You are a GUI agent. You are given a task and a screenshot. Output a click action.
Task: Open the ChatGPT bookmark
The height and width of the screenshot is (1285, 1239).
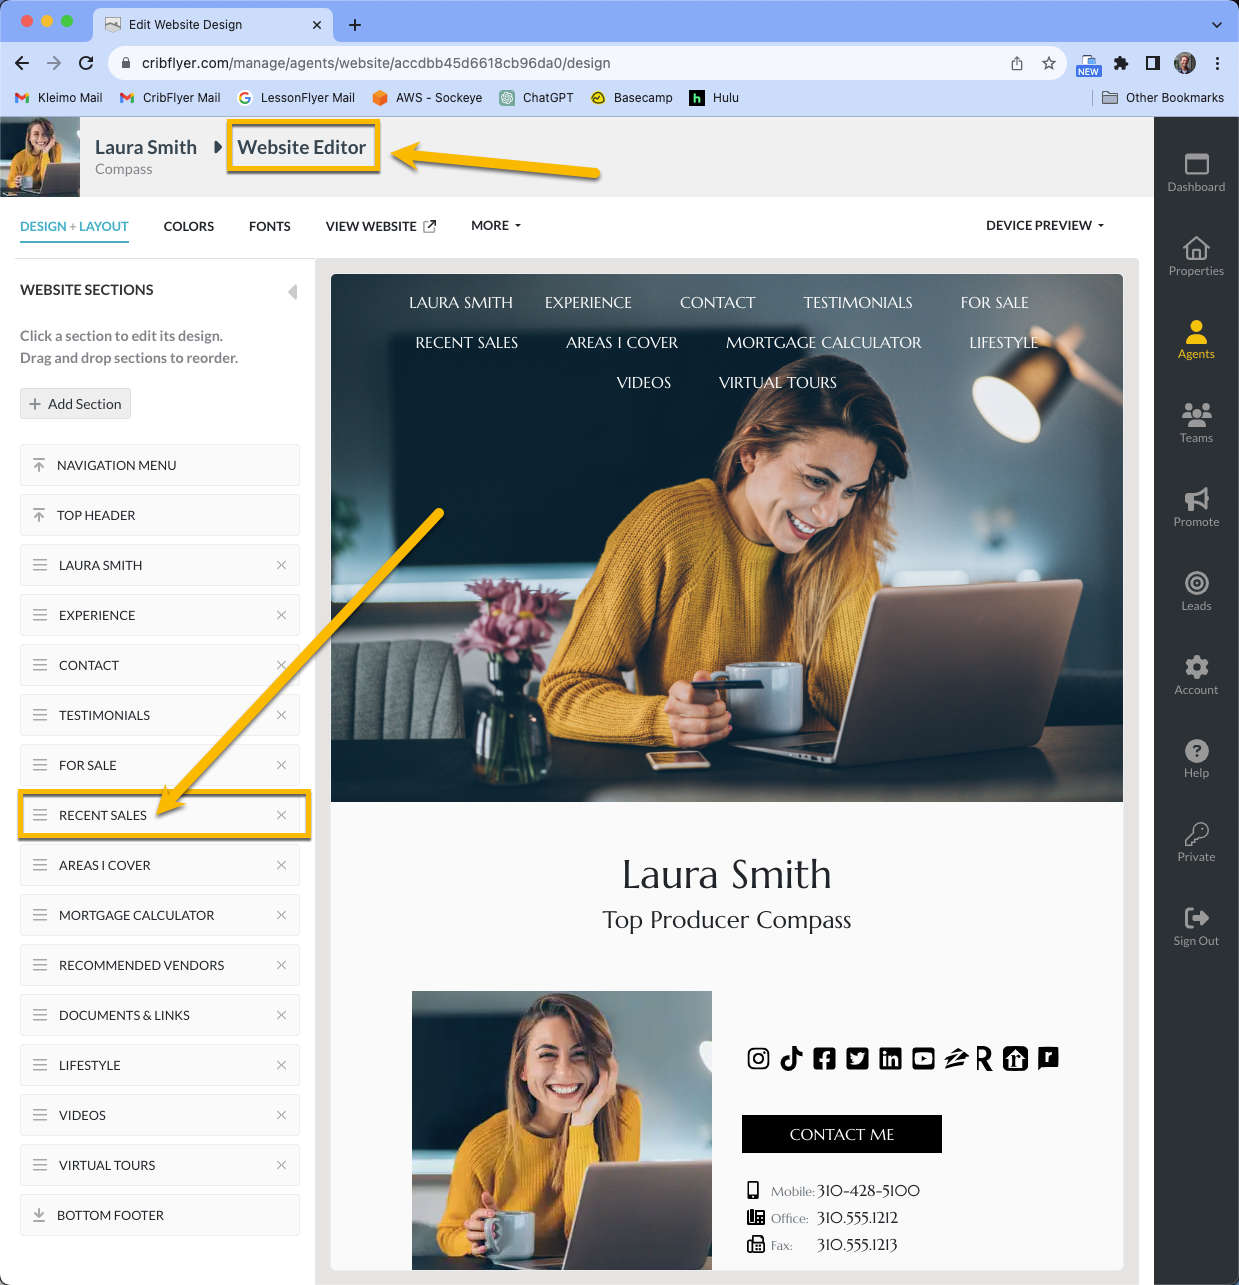[537, 98]
